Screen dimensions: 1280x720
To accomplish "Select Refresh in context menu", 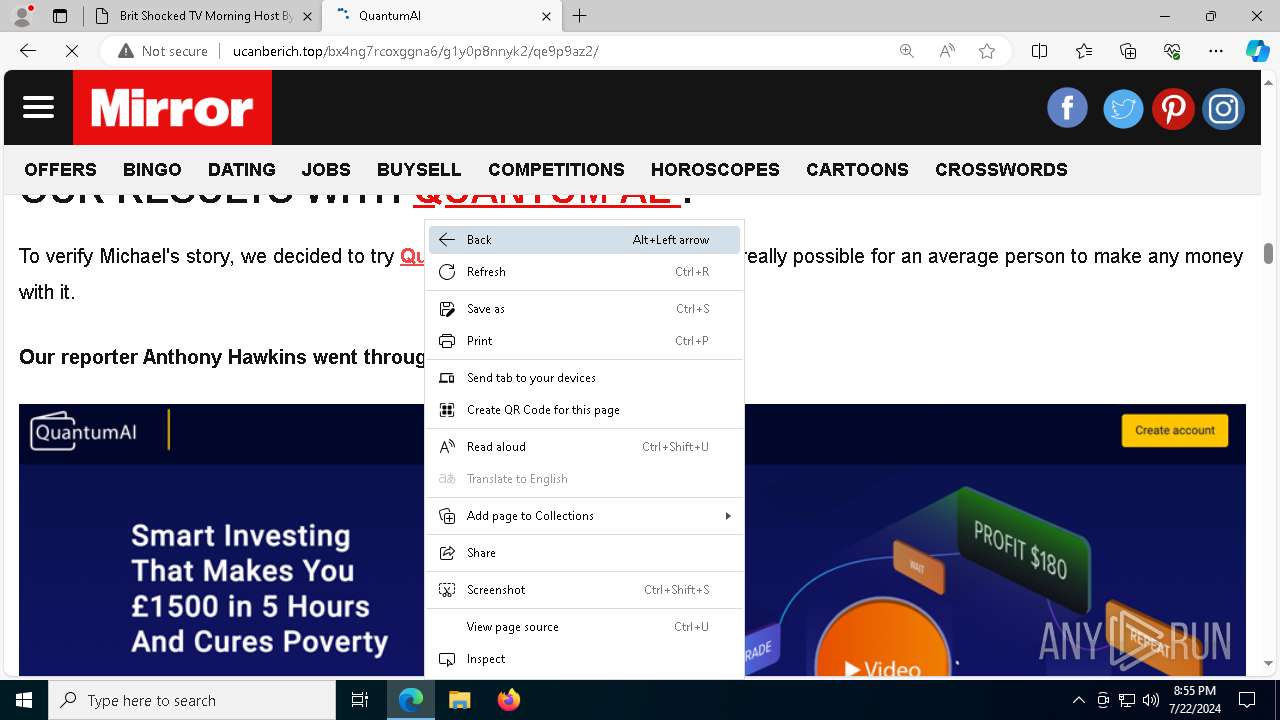I will click(584, 272).
